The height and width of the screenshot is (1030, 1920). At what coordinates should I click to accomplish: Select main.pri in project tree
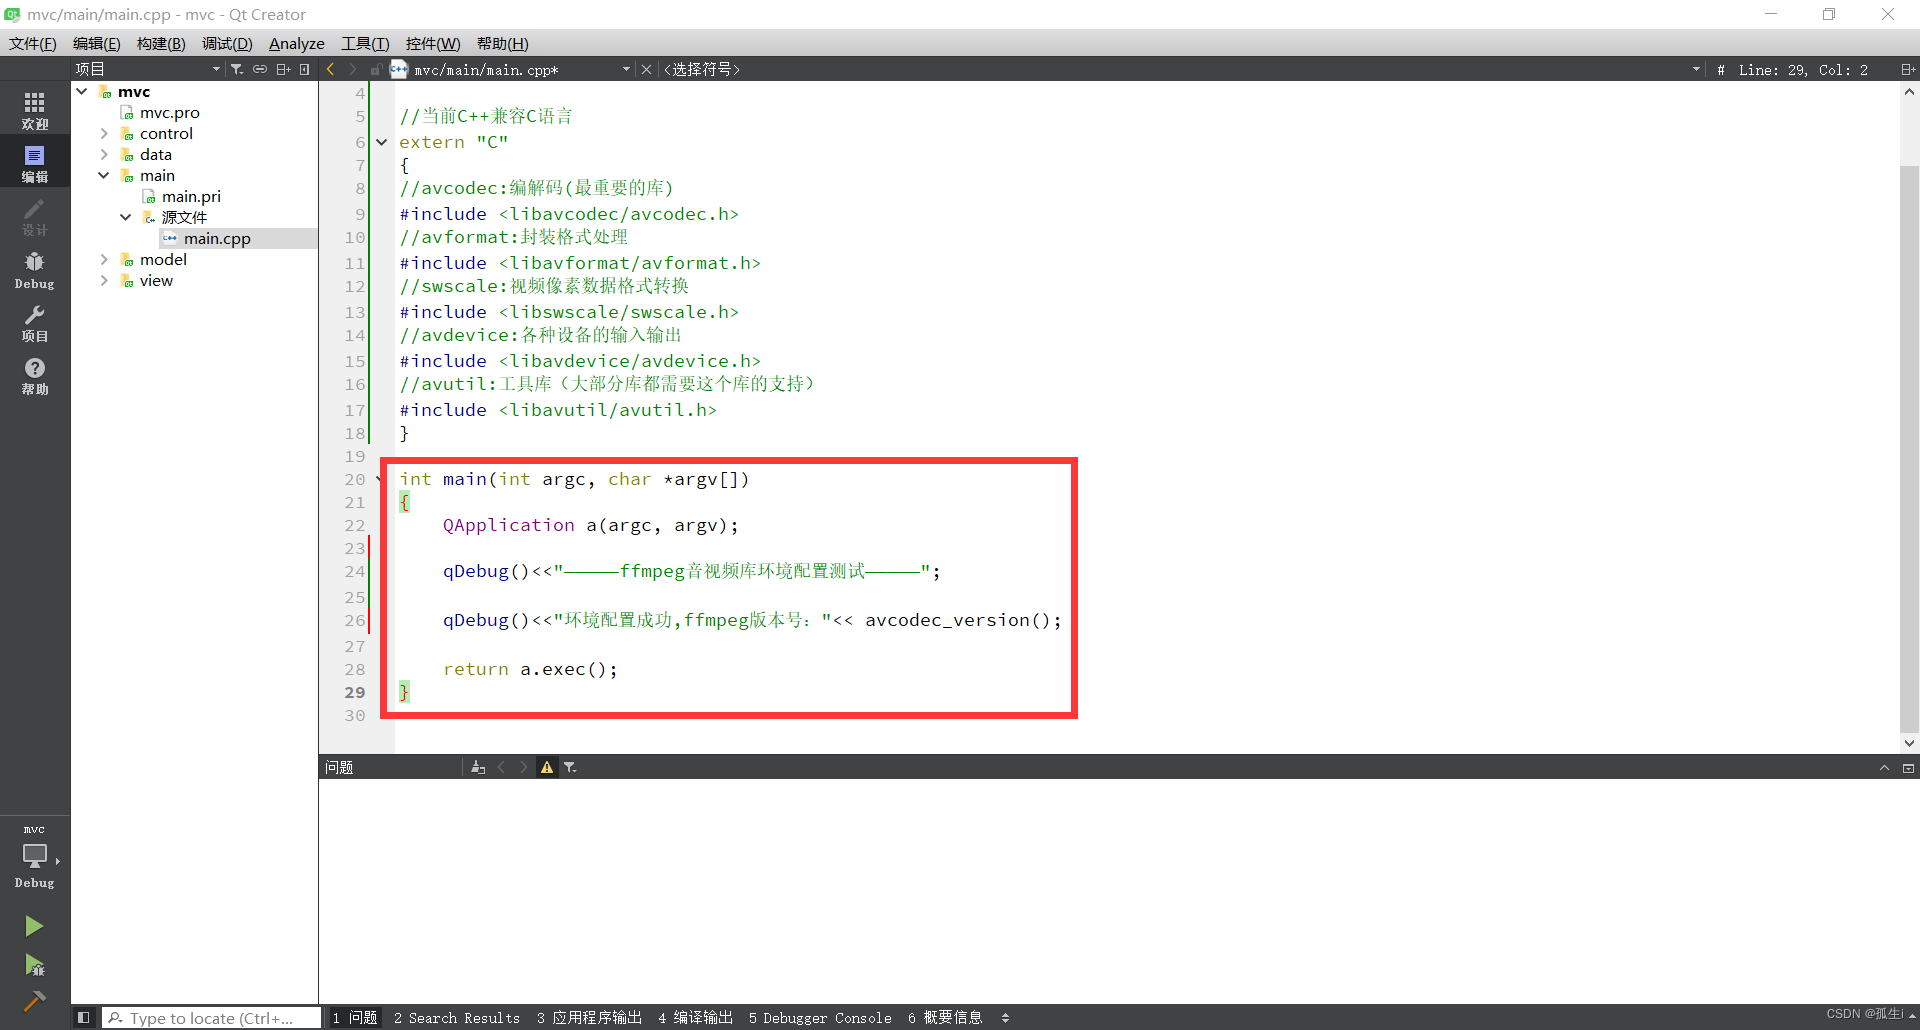coord(191,196)
